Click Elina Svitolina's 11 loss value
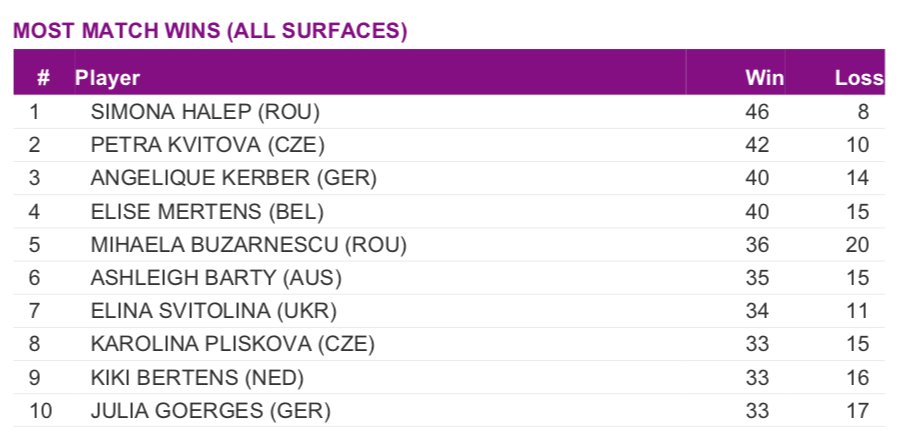Screen dimensions: 900x444 pyautogui.click(x=857, y=310)
